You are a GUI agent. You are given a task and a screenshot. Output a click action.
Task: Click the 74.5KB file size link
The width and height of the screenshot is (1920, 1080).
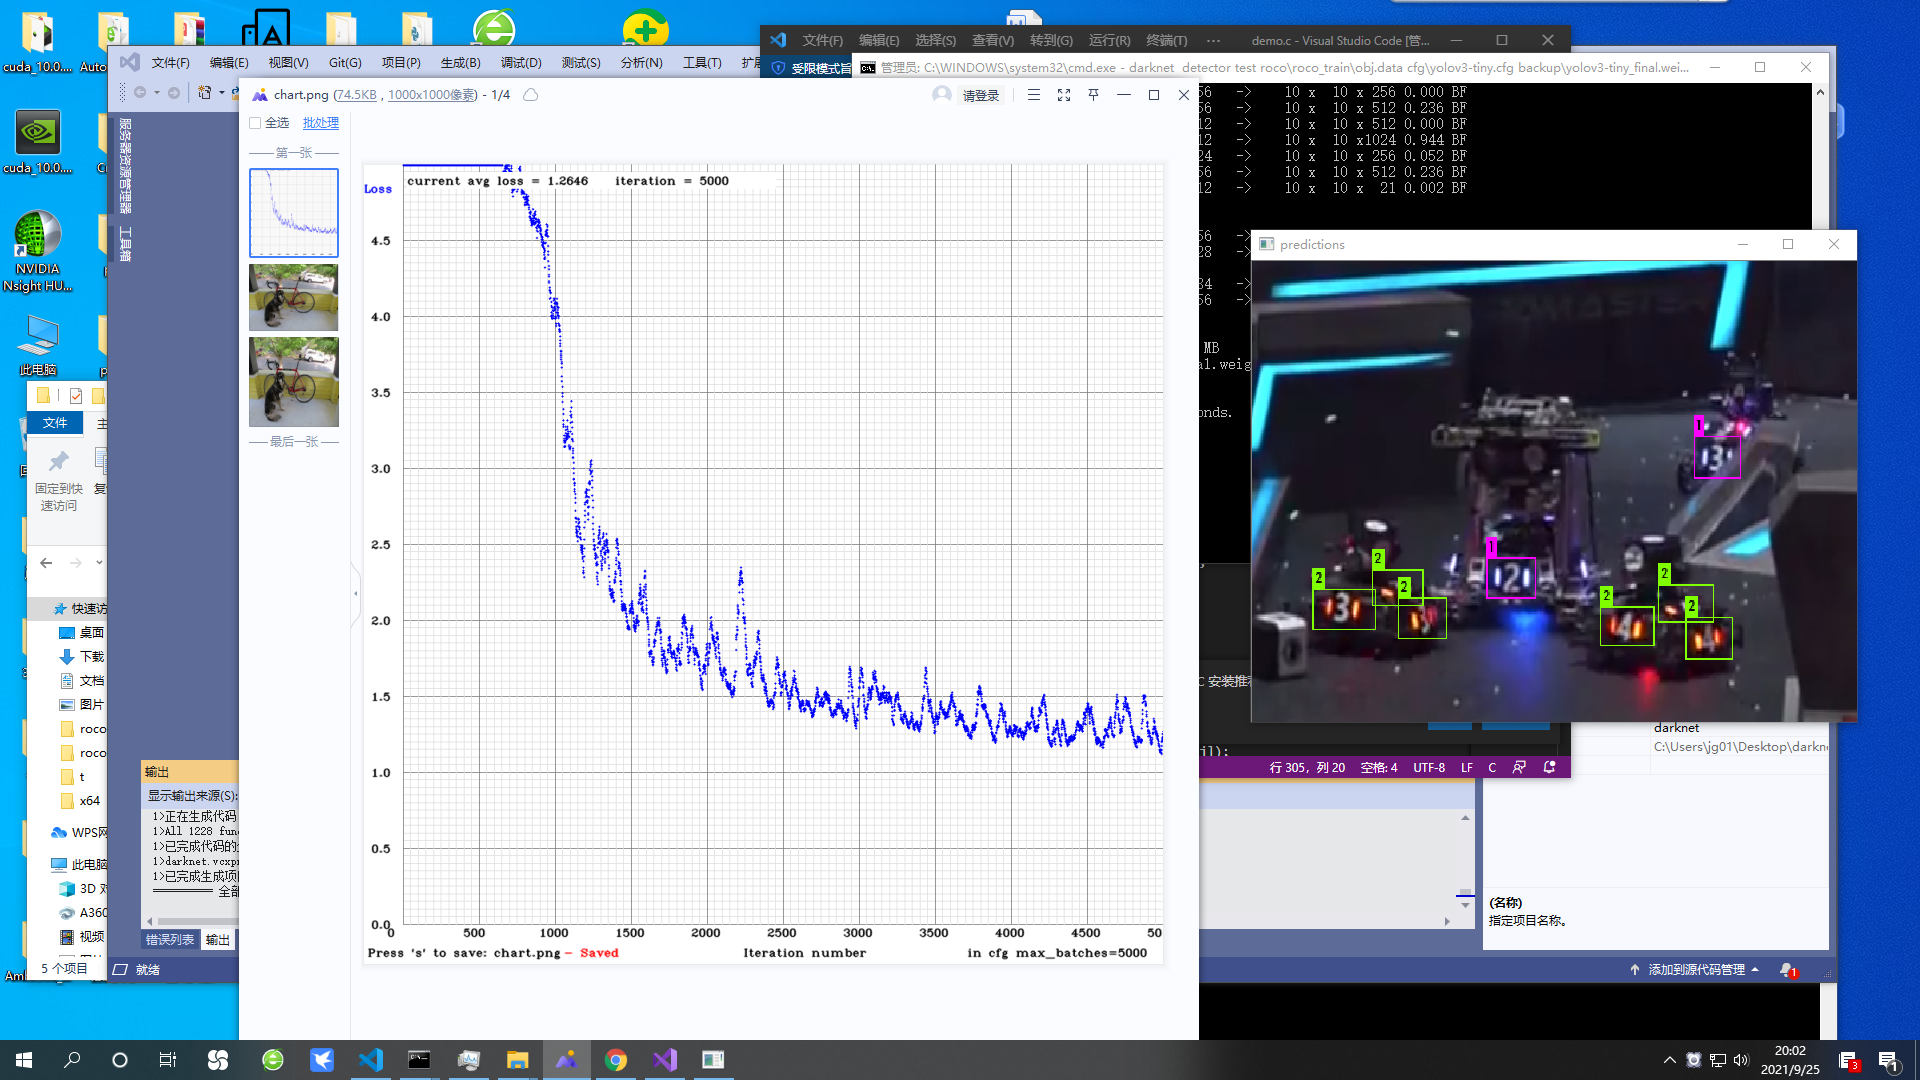point(356,95)
